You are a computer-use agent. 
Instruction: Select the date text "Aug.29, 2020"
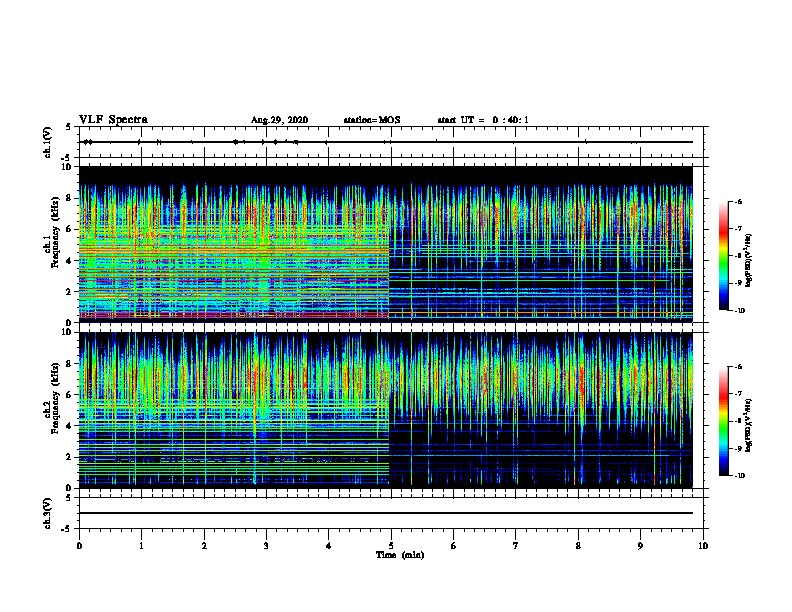click(279, 120)
